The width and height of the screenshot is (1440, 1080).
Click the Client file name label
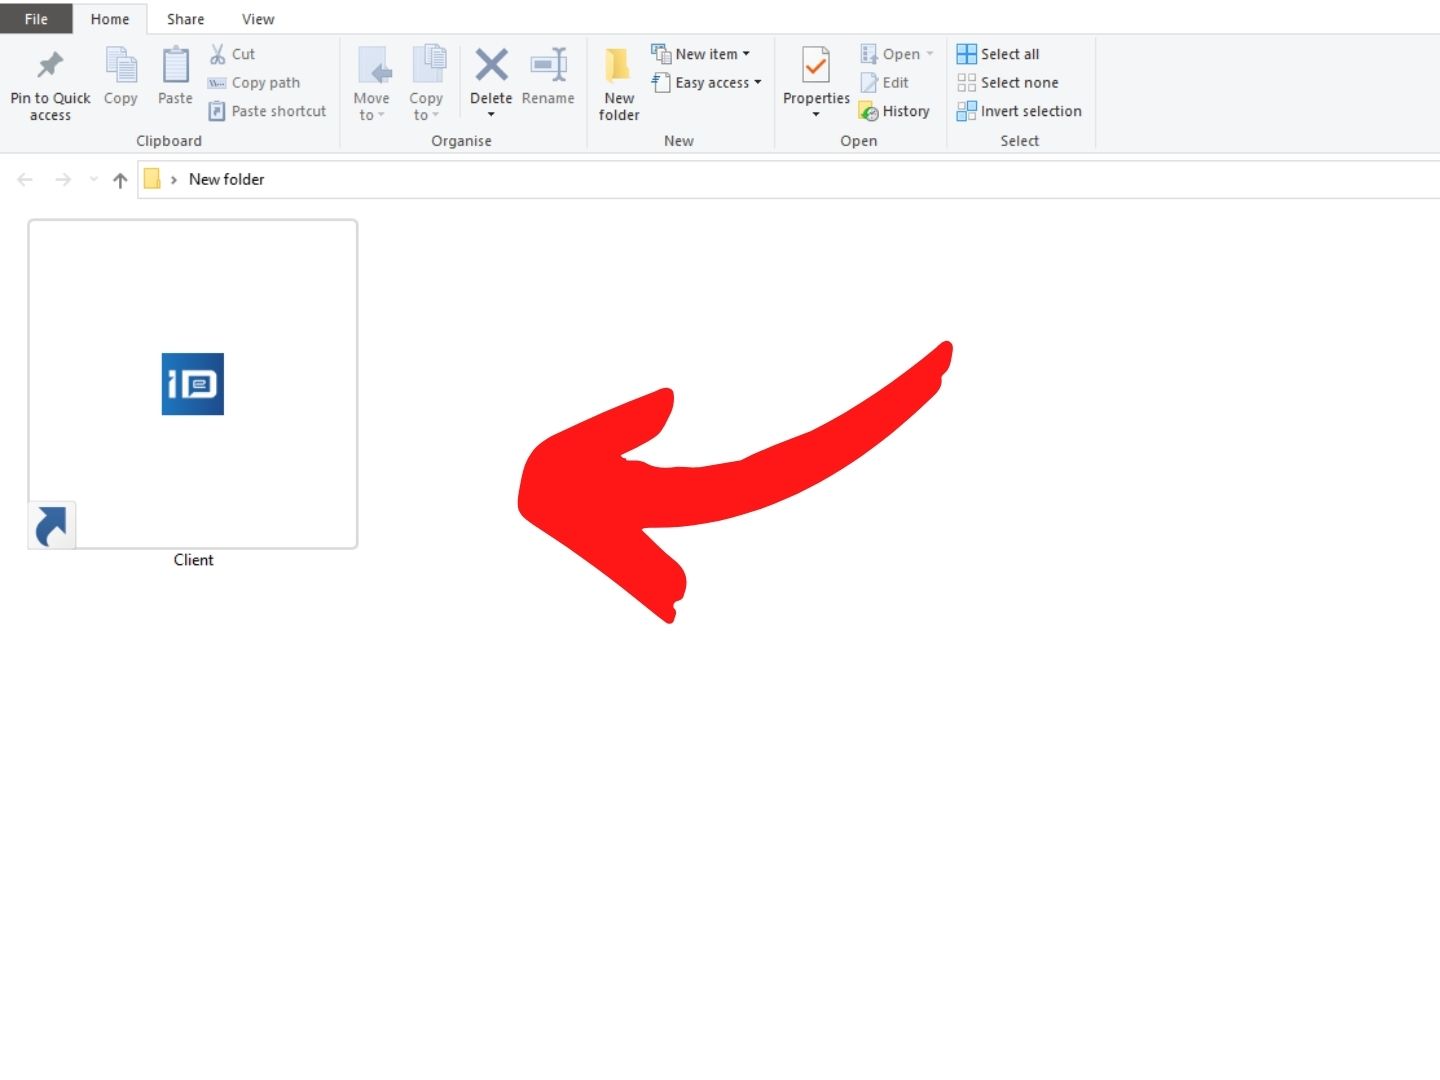click(194, 560)
